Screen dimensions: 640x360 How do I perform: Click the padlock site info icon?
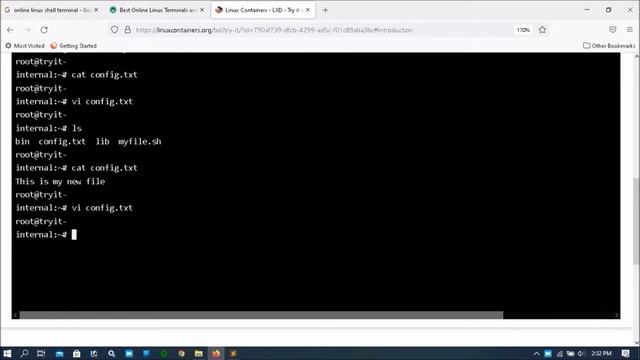click(128, 30)
